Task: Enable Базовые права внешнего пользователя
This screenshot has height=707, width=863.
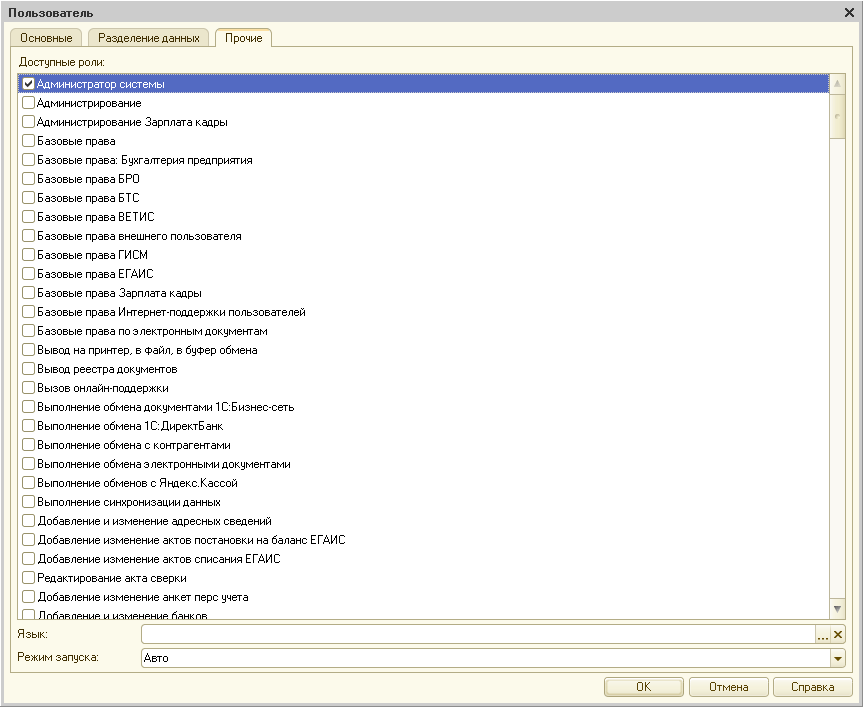Action: [28, 235]
